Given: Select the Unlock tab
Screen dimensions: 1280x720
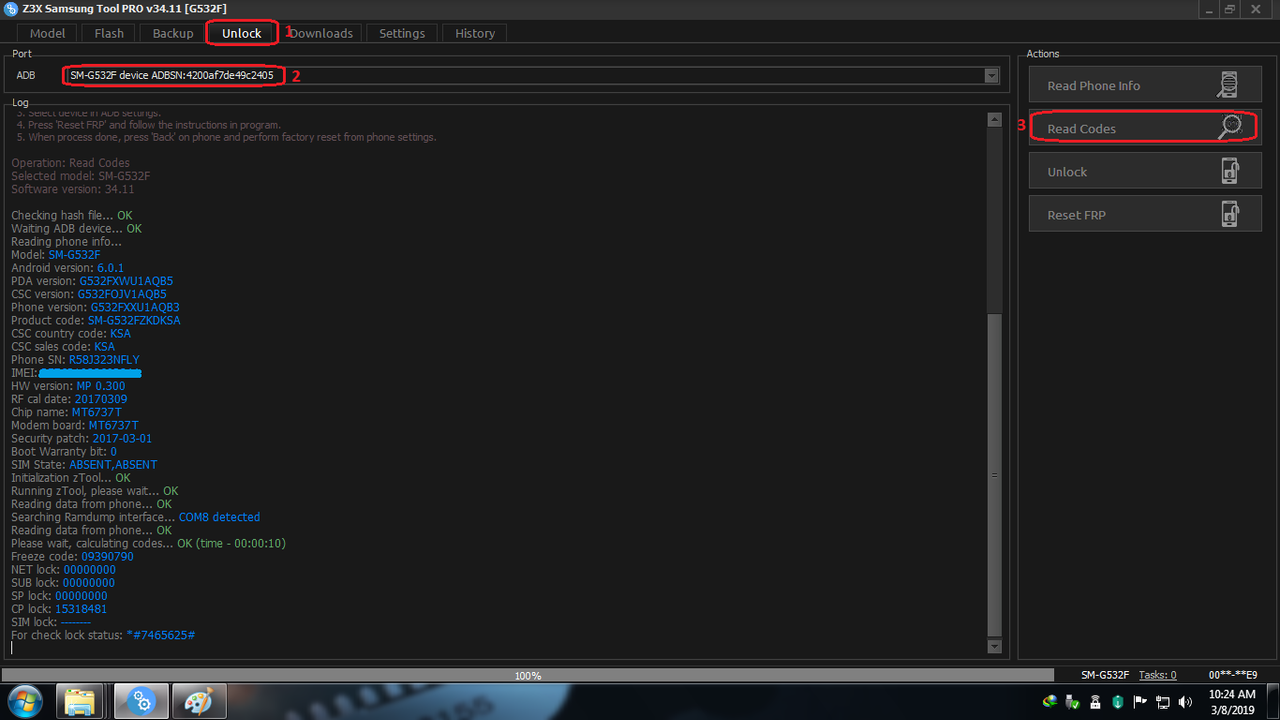Looking at the screenshot, I should (x=241, y=33).
